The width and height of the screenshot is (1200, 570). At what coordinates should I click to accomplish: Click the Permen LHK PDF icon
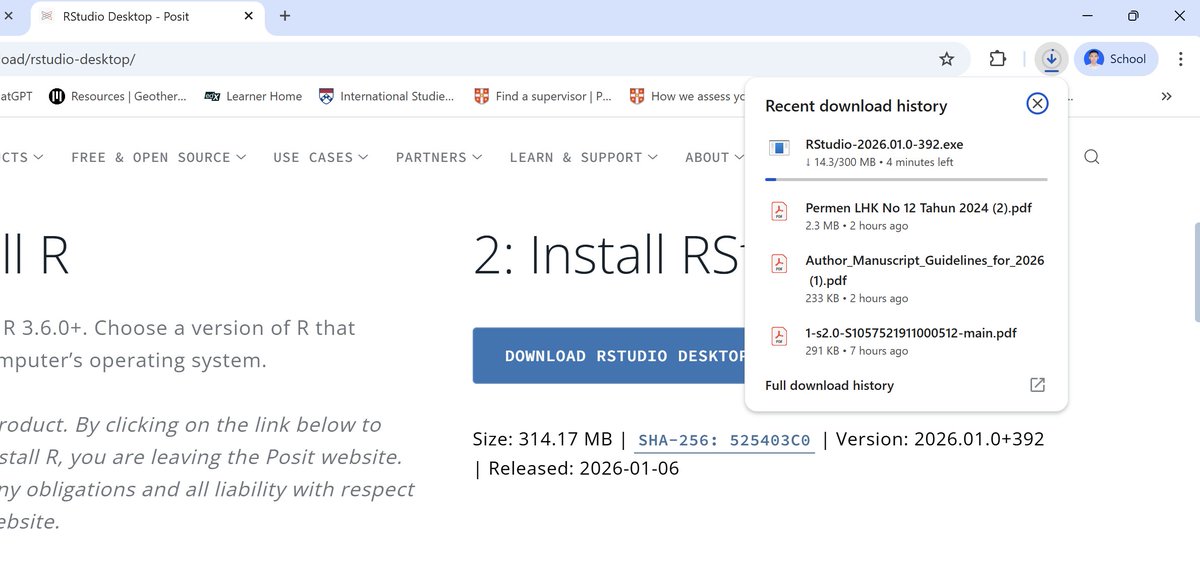tap(778, 212)
